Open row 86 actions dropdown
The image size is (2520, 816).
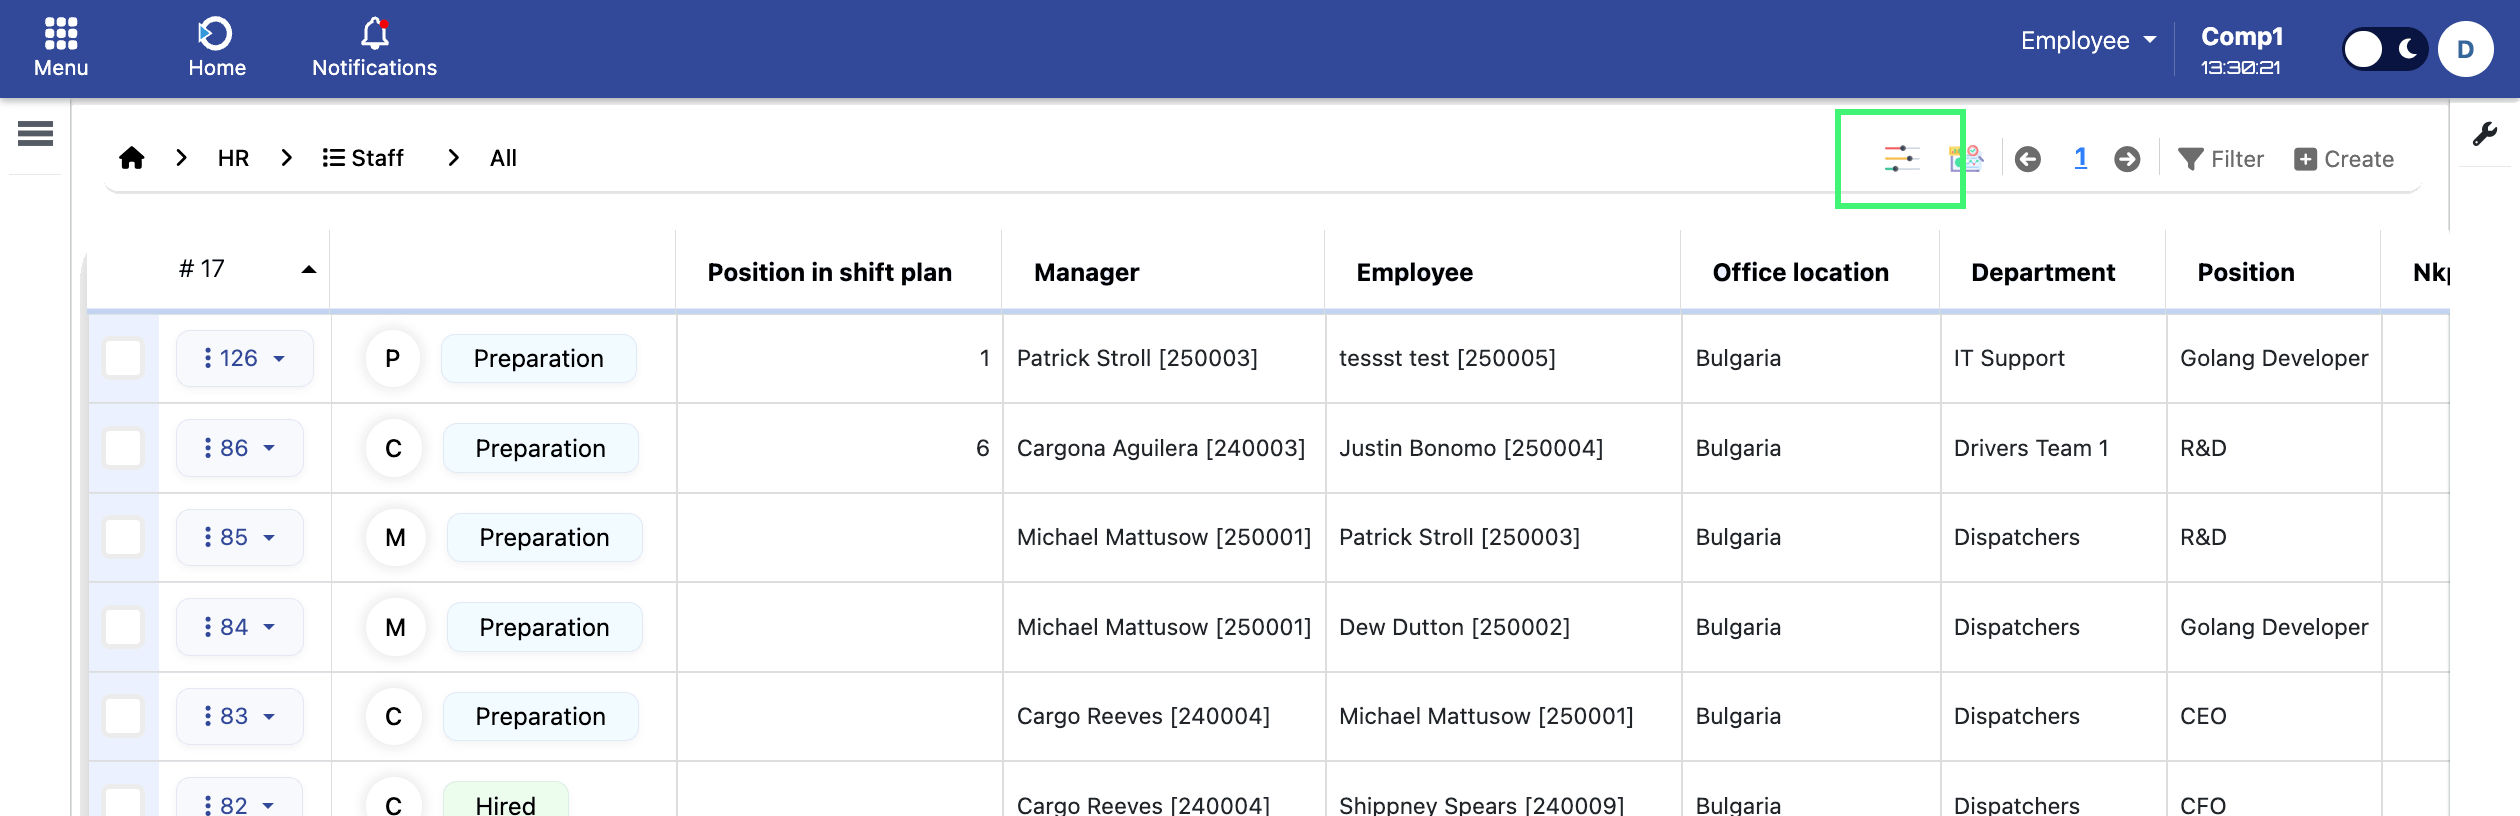(240, 448)
